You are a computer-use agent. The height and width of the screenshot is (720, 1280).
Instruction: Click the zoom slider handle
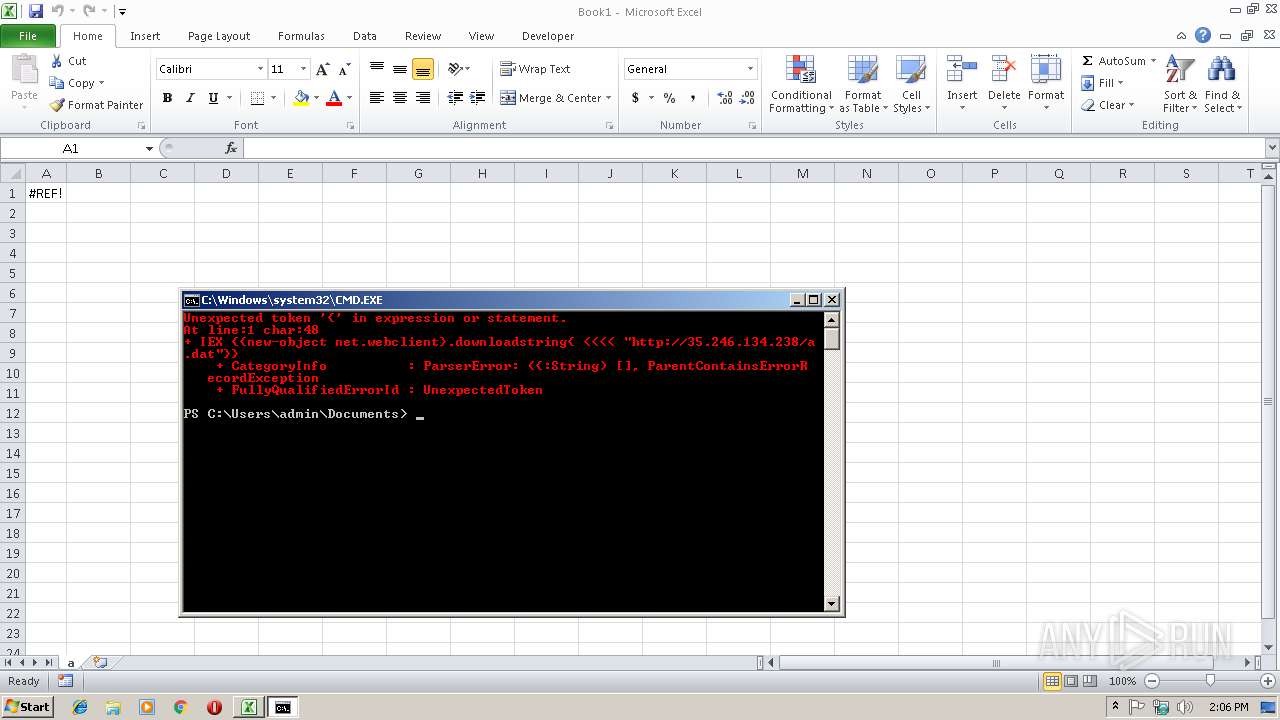point(1210,681)
